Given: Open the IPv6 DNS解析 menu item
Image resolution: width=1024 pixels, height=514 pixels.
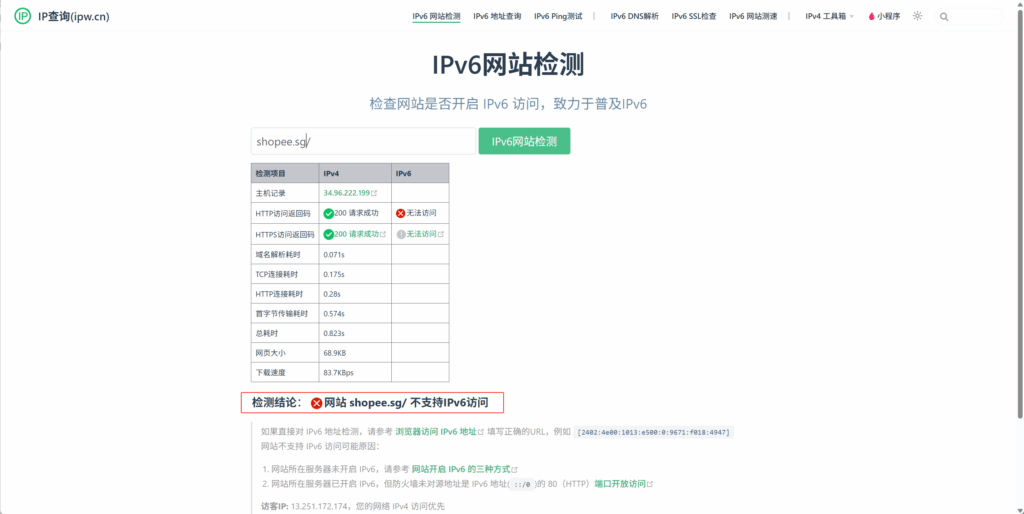Looking at the screenshot, I should [x=635, y=16].
